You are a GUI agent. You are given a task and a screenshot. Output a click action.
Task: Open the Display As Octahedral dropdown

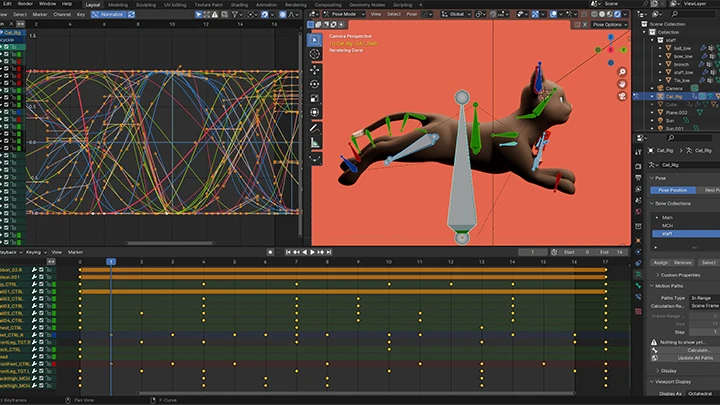703,394
